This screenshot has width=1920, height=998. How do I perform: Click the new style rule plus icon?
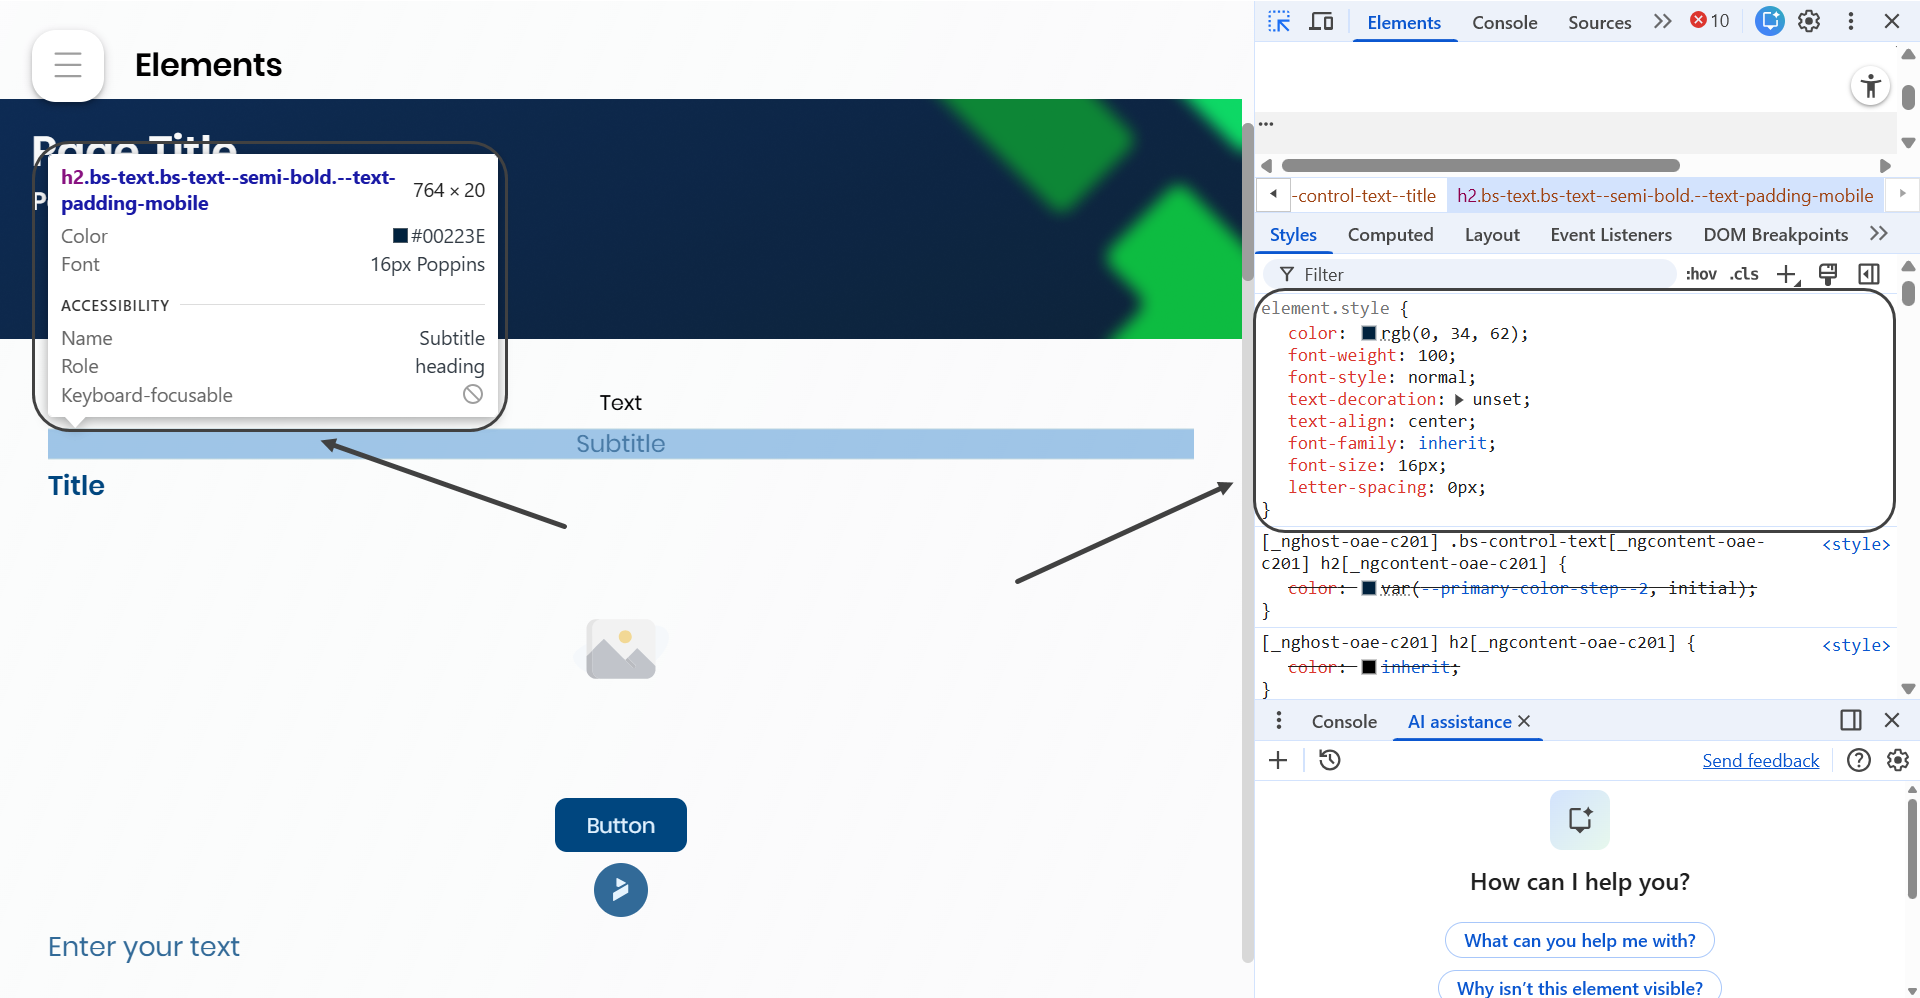pyautogui.click(x=1786, y=274)
